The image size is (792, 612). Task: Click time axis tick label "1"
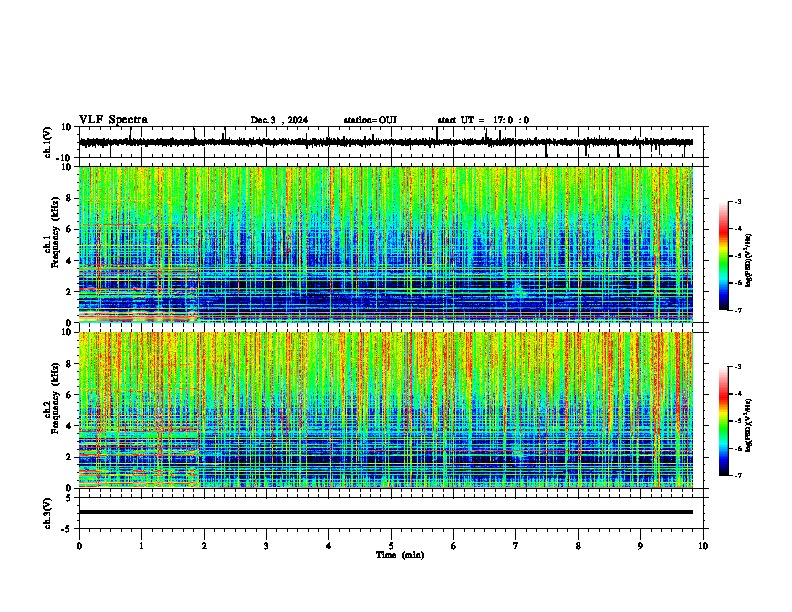pos(141,546)
